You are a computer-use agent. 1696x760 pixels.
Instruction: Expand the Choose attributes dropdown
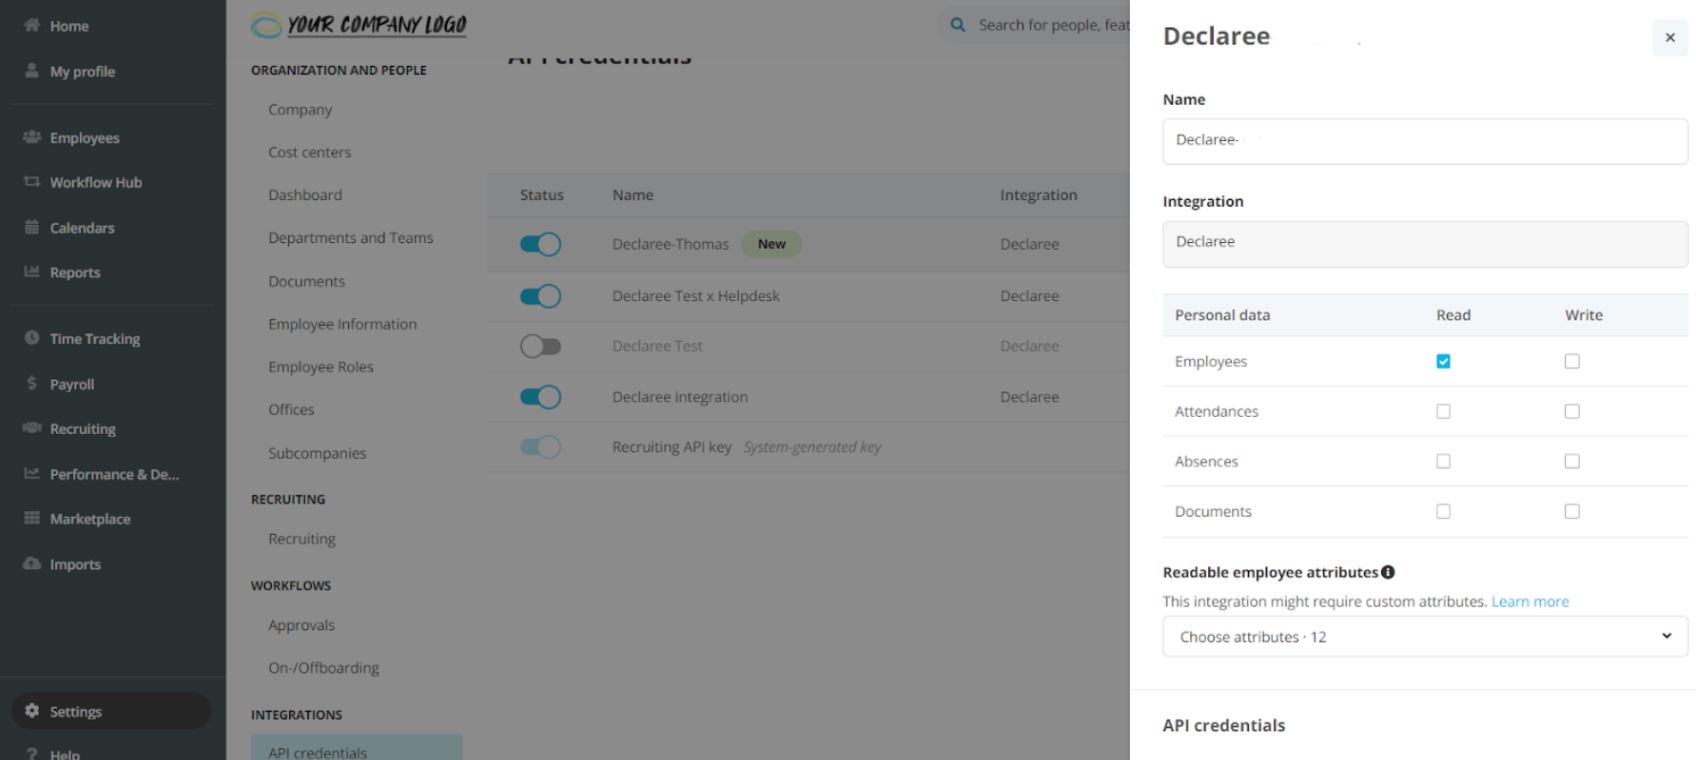(1424, 636)
